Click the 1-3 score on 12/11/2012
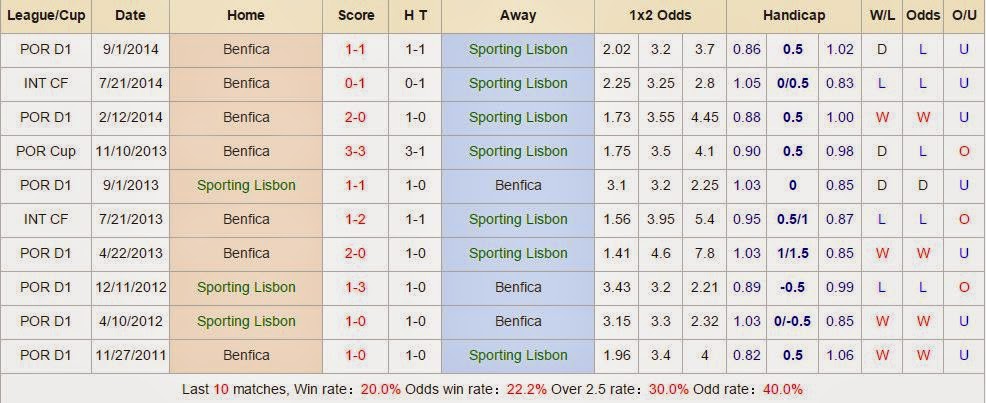Viewport: 986px width, 403px height. 355,287
